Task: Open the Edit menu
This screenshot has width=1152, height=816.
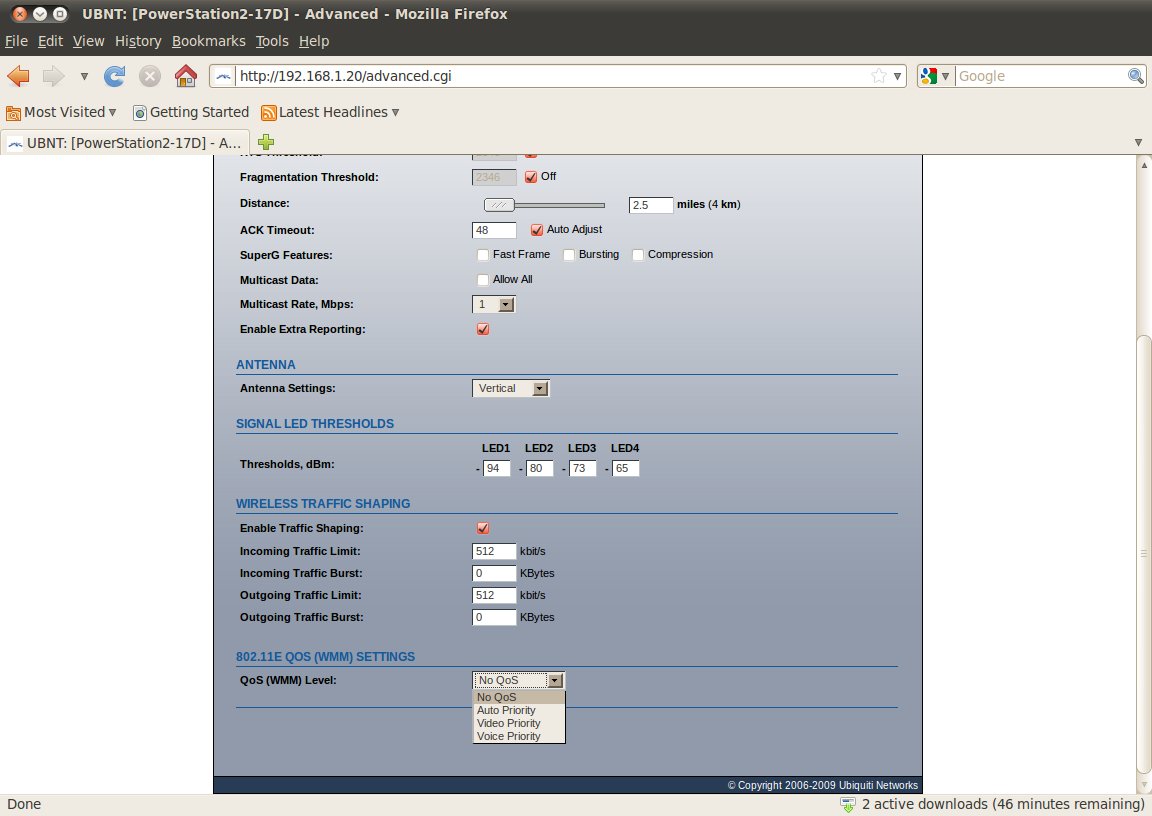Action: coord(50,41)
